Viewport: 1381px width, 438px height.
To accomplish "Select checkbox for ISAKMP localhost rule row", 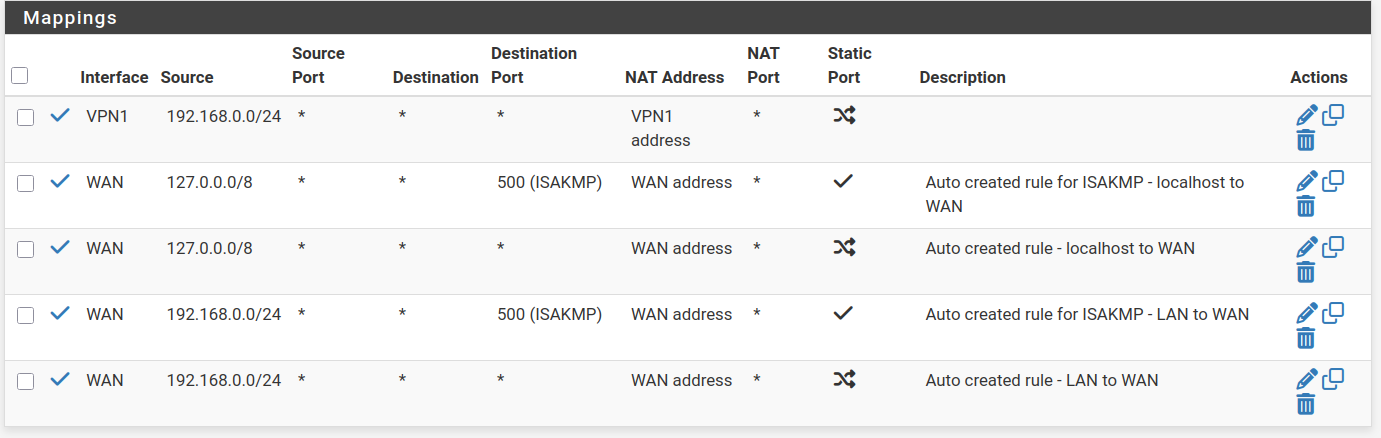I will click(x=26, y=183).
